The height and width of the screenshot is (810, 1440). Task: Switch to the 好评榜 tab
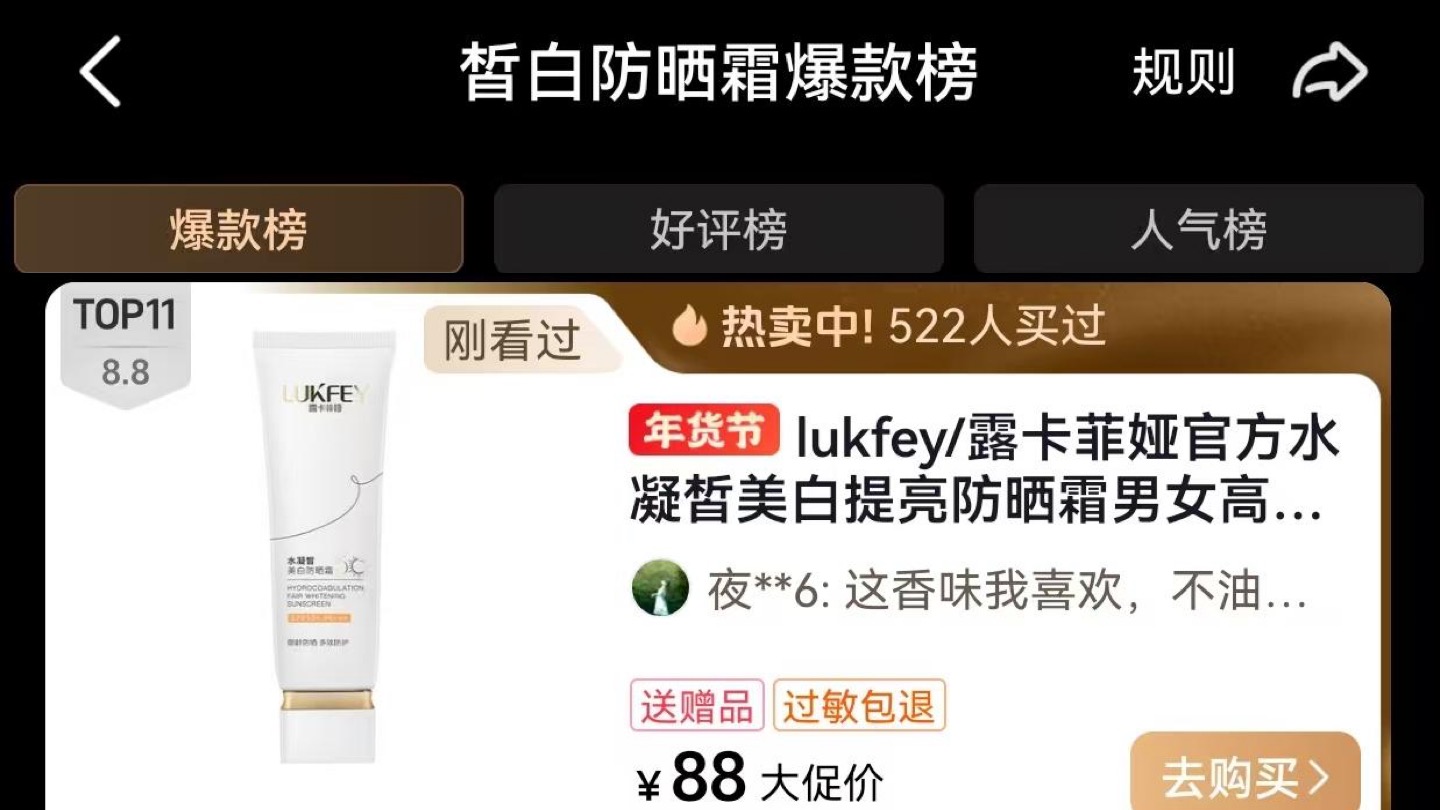point(719,229)
